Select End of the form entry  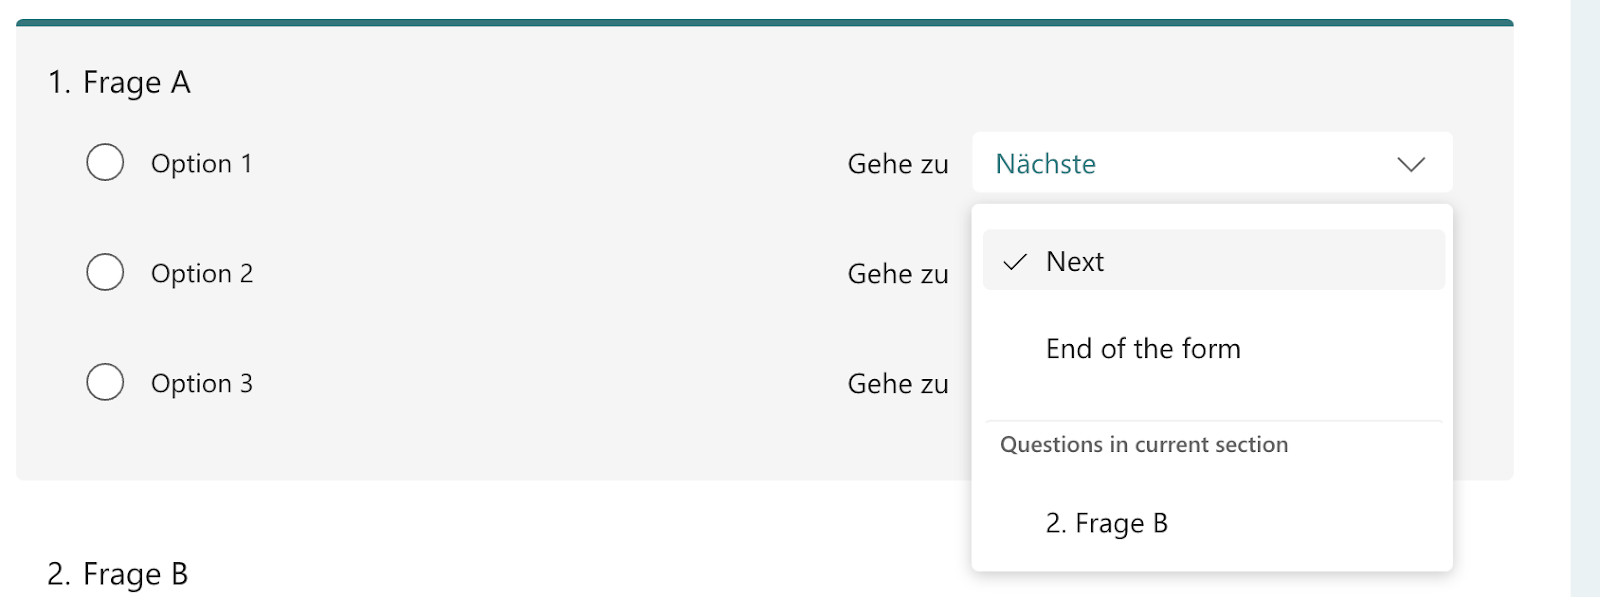(1143, 349)
